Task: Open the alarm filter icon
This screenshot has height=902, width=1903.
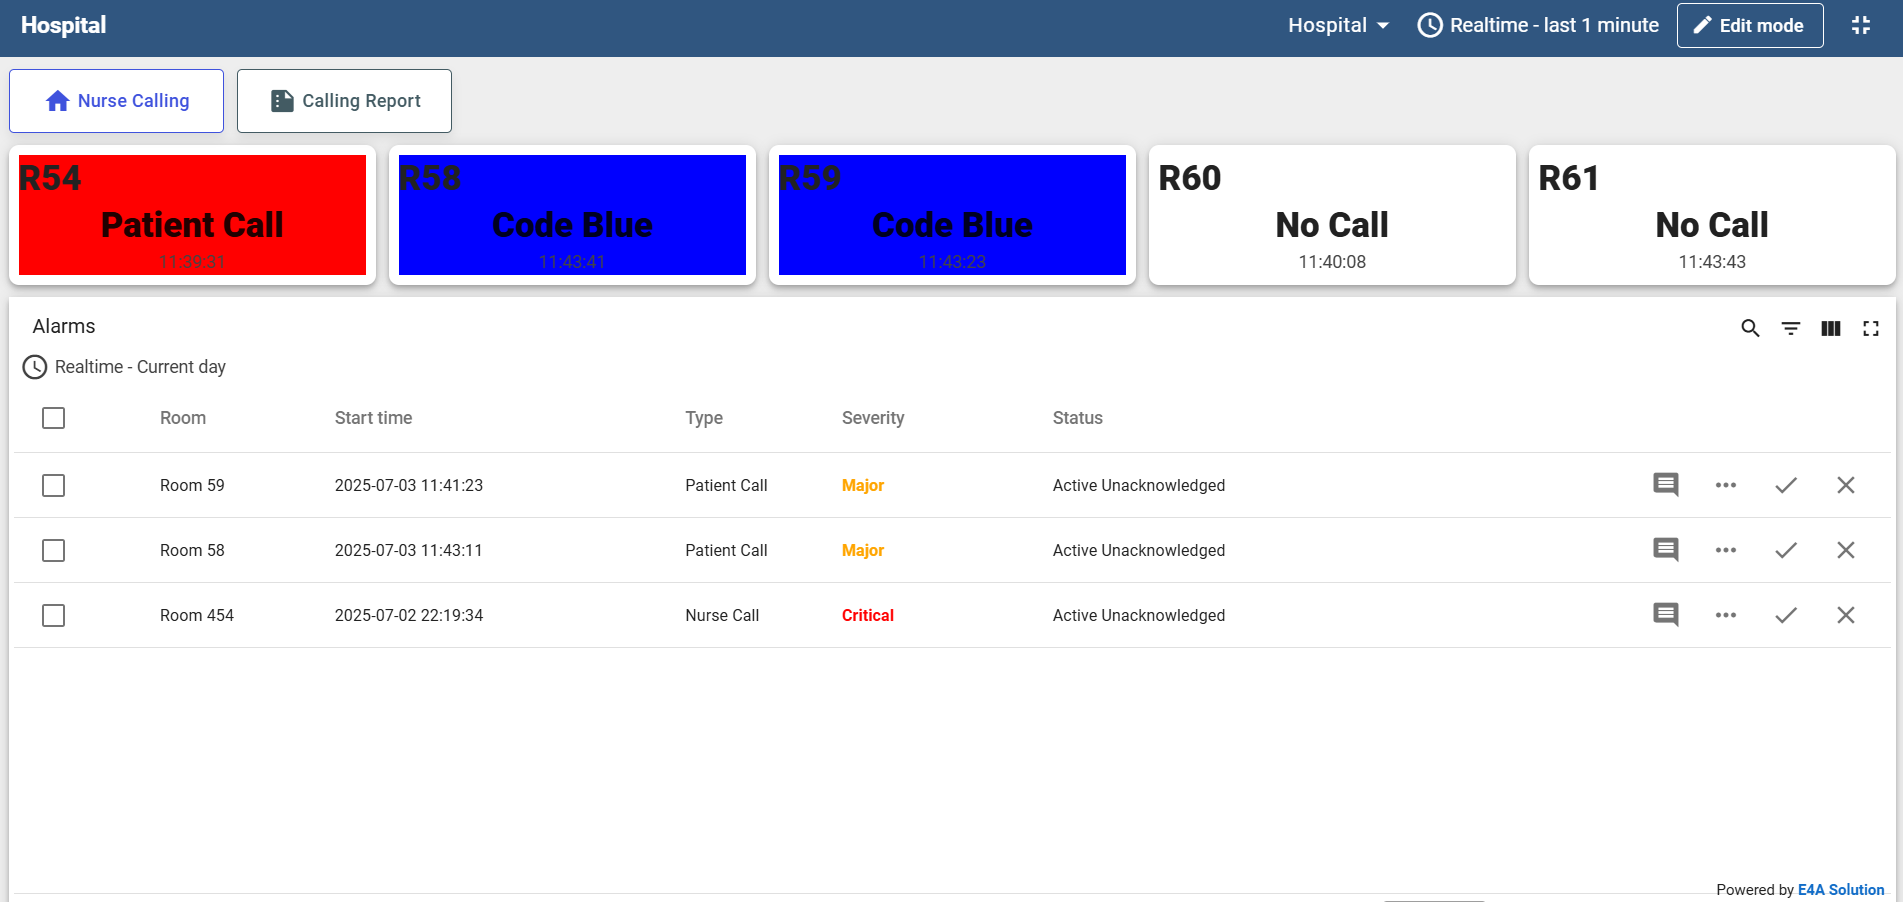Action: pyautogui.click(x=1790, y=328)
